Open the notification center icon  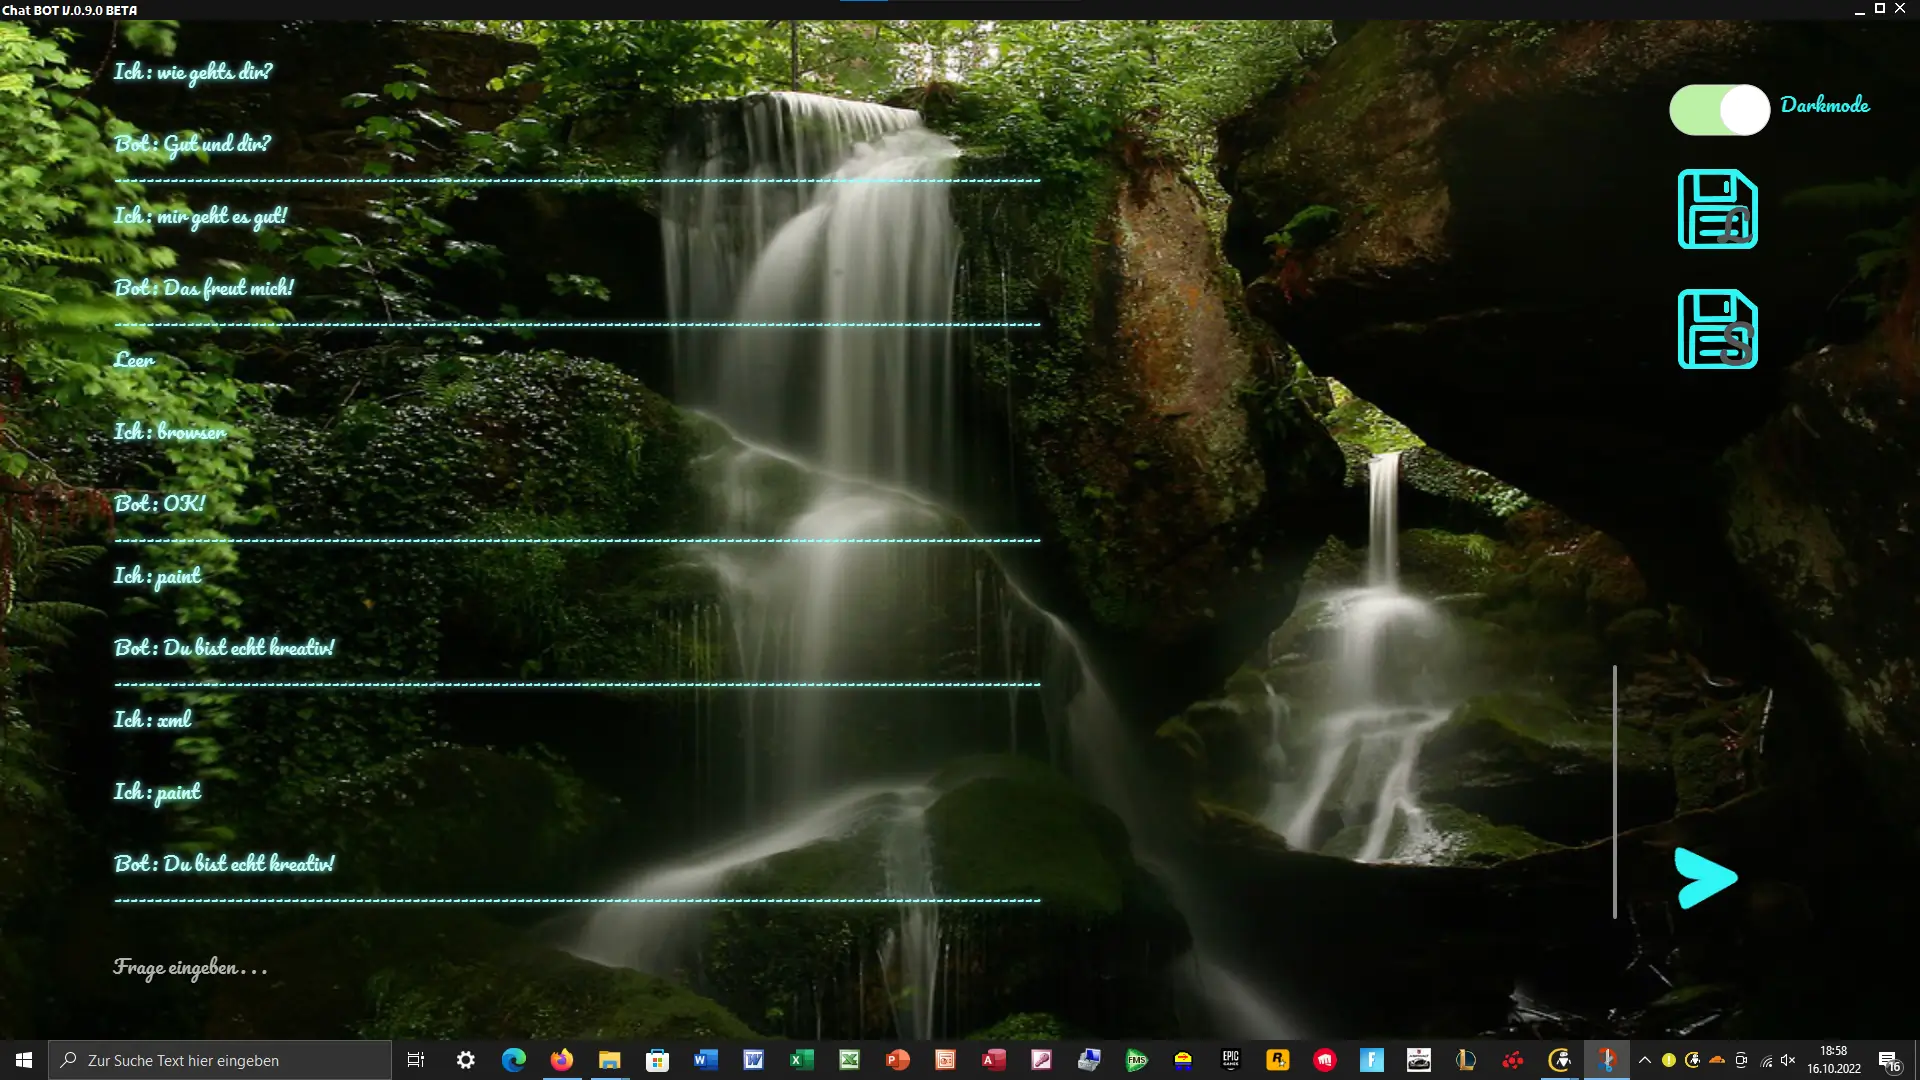click(1888, 1060)
